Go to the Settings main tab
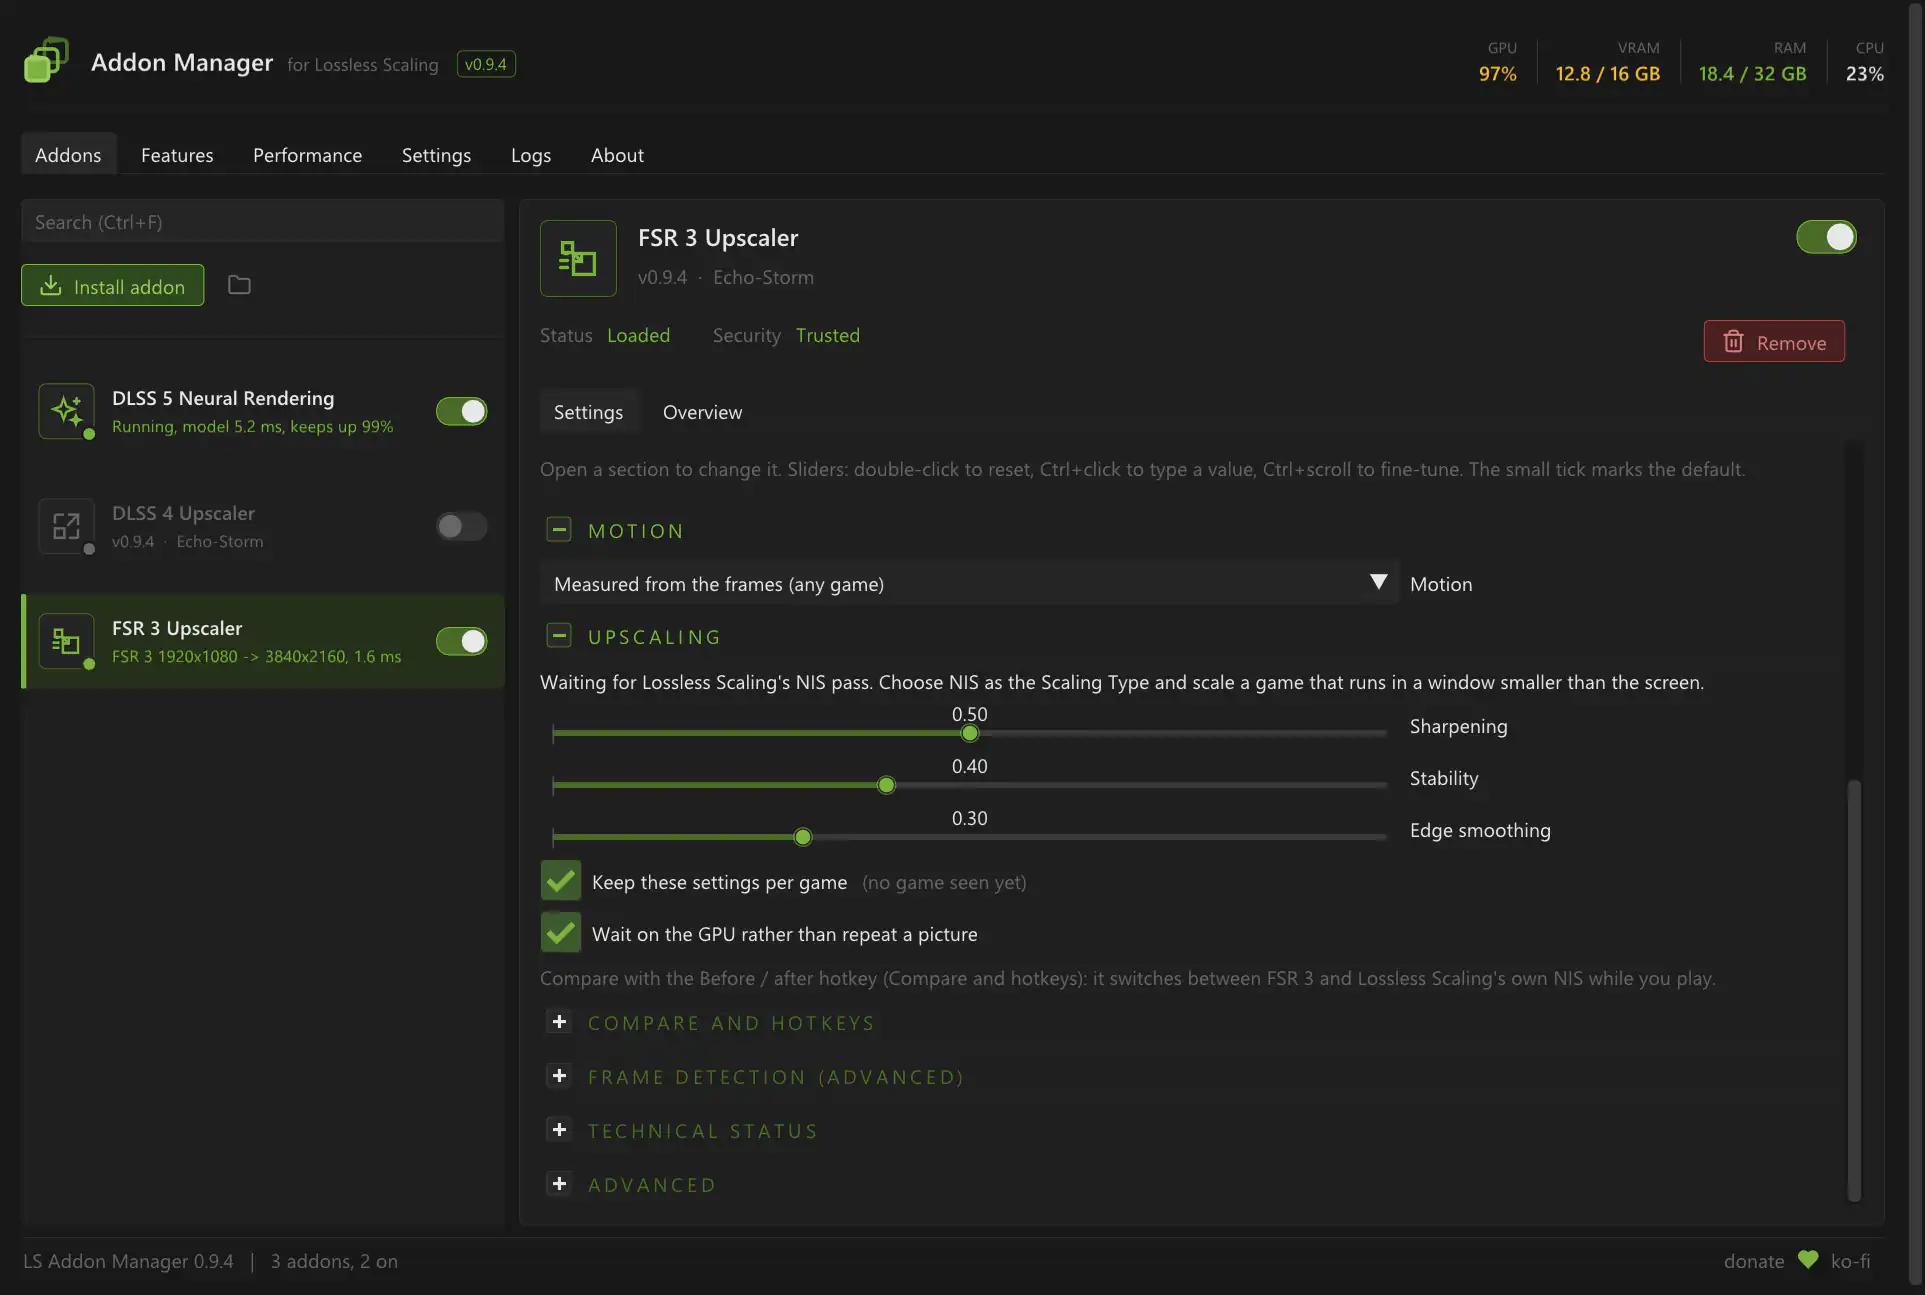Viewport: 1925px width, 1295px height. pyautogui.click(x=436, y=155)
